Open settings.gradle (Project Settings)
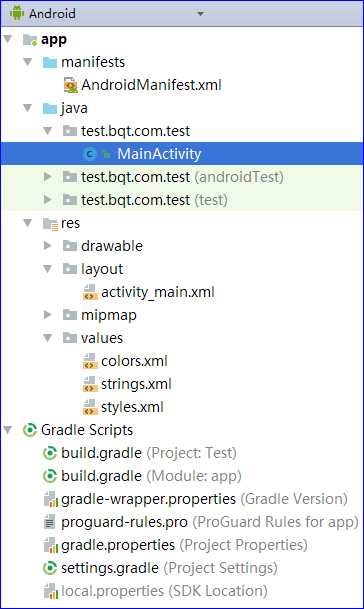Image resolution: width=364 pixels, height=609 pixels. point(169,568)
